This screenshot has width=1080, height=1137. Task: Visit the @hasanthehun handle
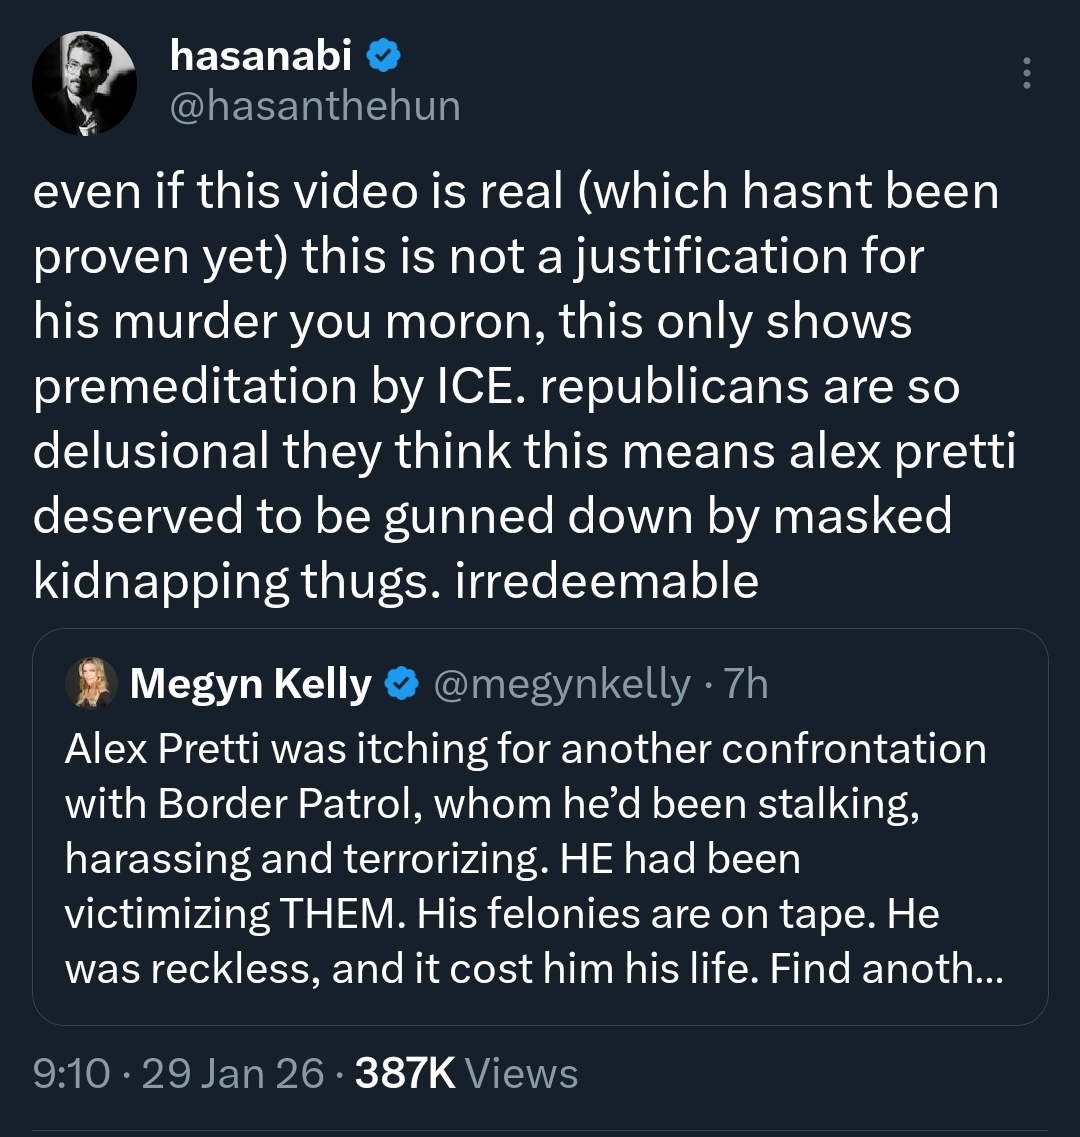316,105
